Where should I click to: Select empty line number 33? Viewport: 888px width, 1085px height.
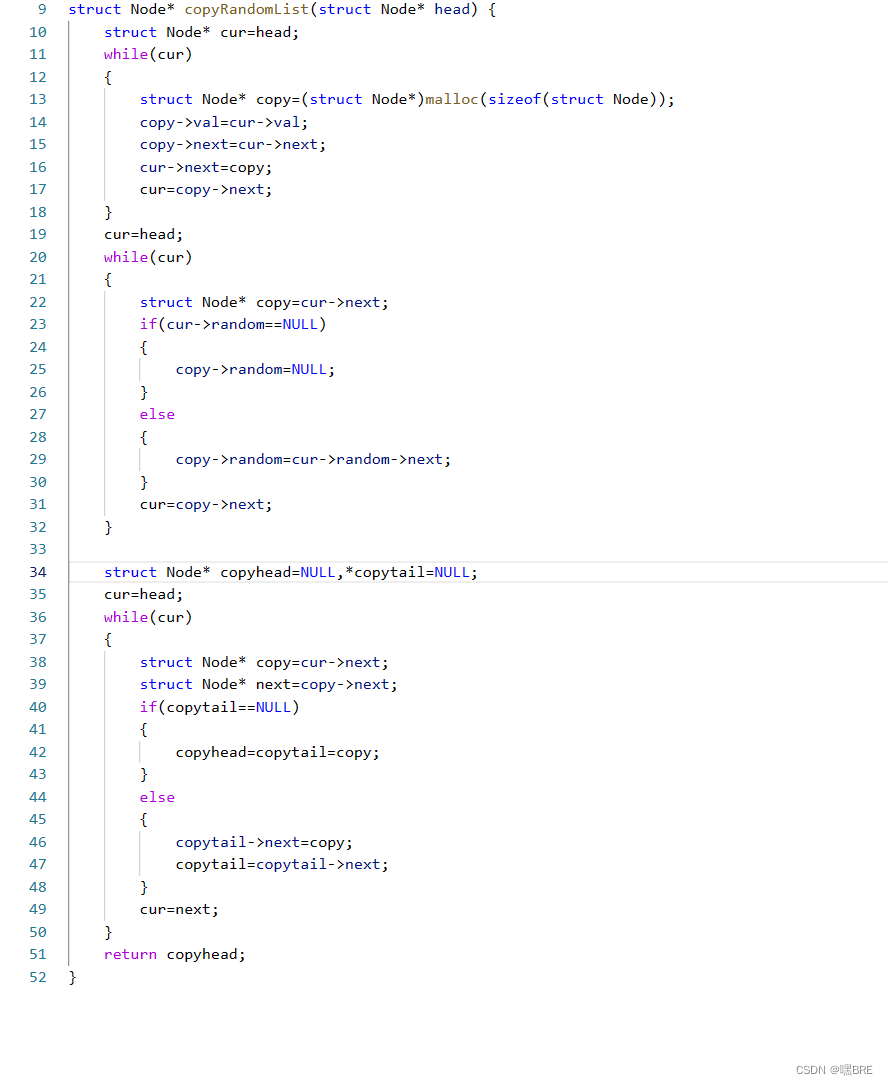tap(38, 549)
